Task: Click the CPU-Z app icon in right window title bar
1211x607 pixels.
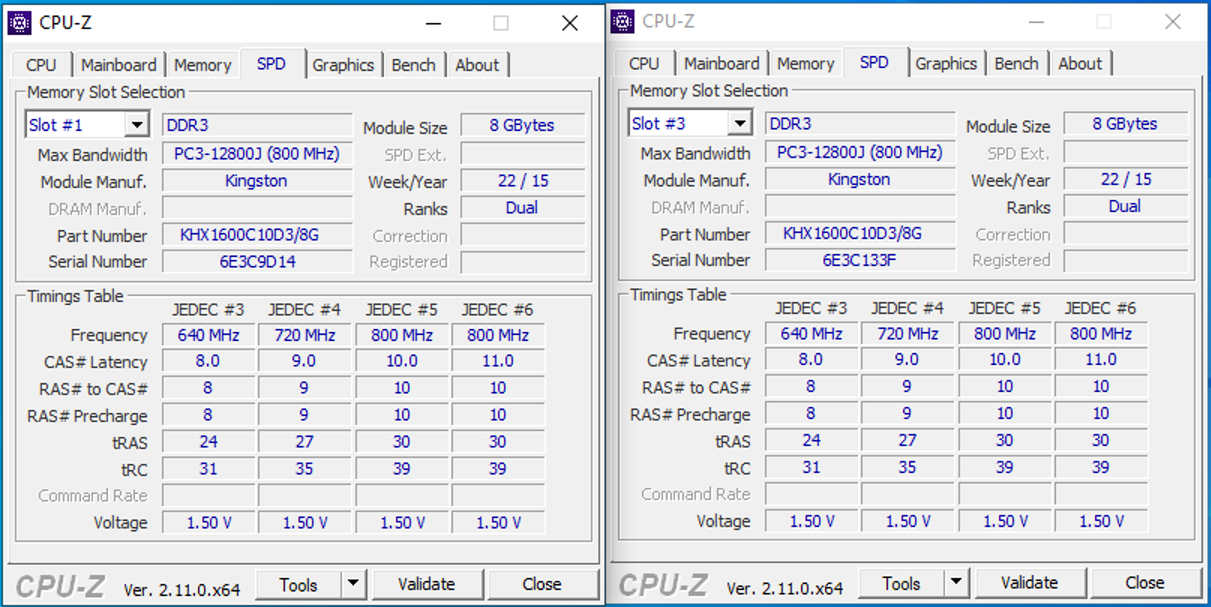Action: [623, 21]
